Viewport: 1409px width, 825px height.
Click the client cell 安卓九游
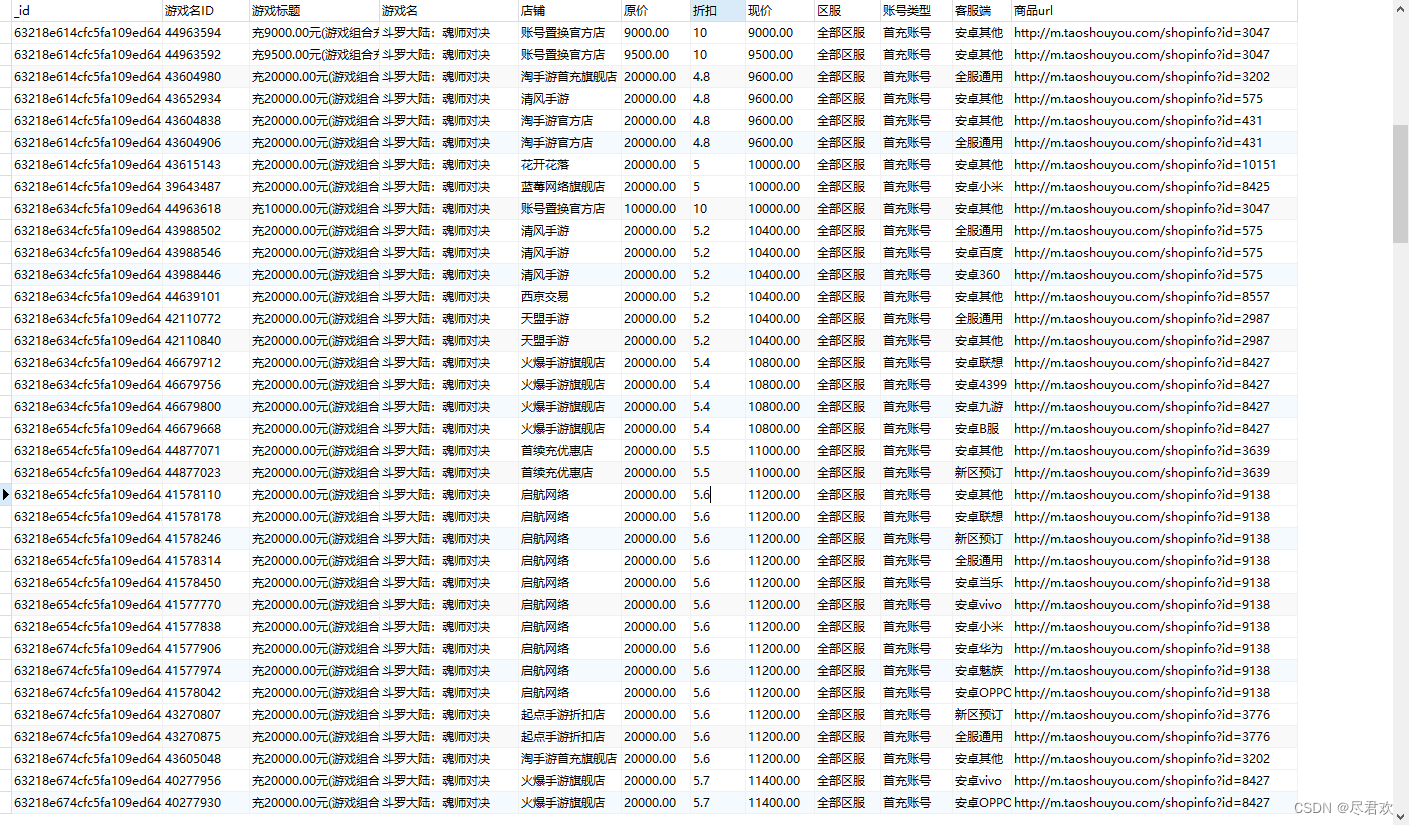coord(981,407)
